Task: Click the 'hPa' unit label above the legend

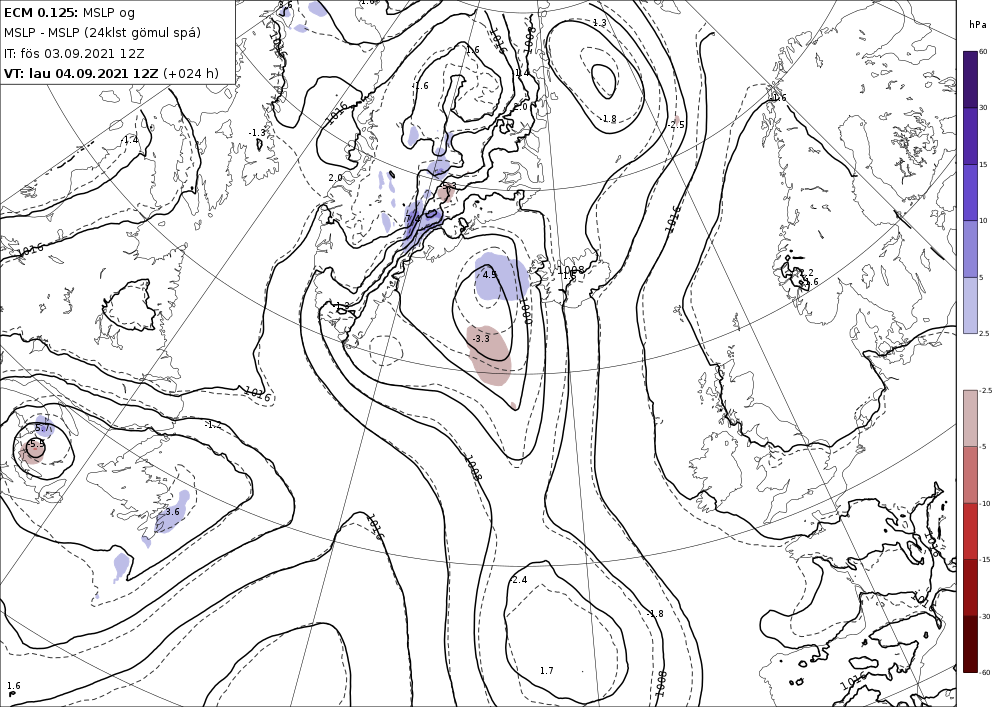Action: (x=977, y=25)
